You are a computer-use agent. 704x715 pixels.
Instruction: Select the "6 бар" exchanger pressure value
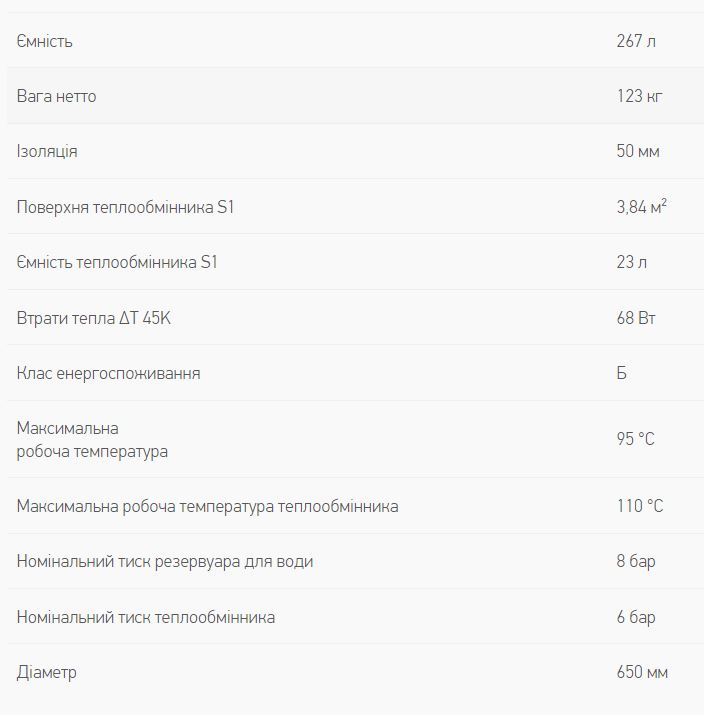(x=636, y=617)
